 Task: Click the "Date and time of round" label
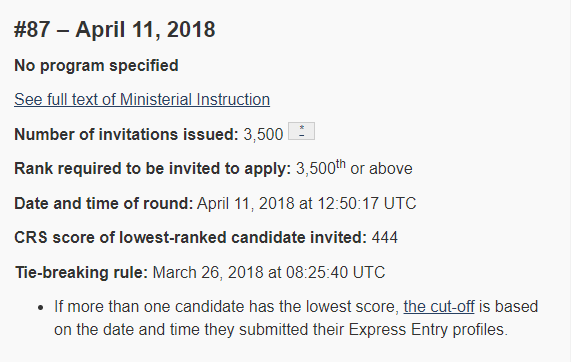click(x=103, y=203)
